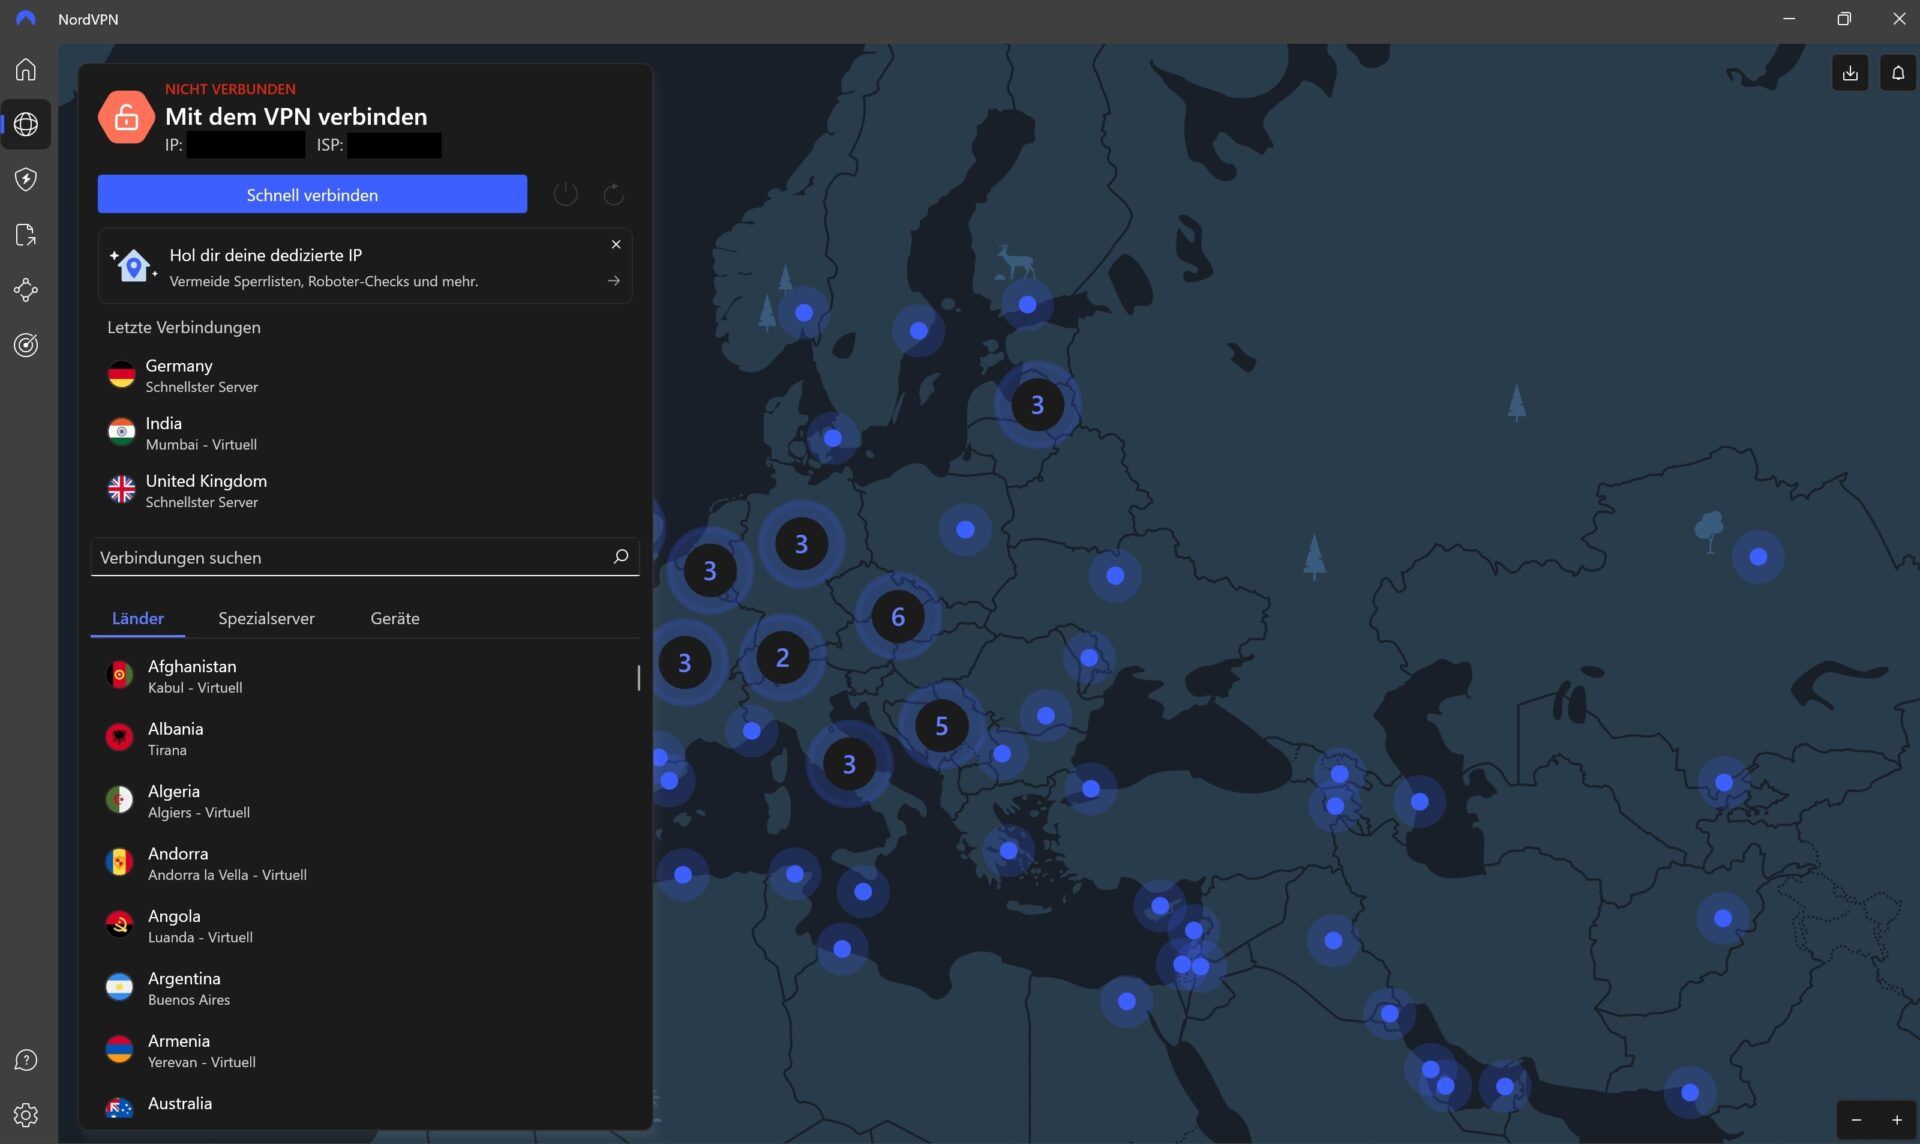Click the map cluster labeled 2
This screenshot has width=1920, height=1144.
[x=782, y=657]
